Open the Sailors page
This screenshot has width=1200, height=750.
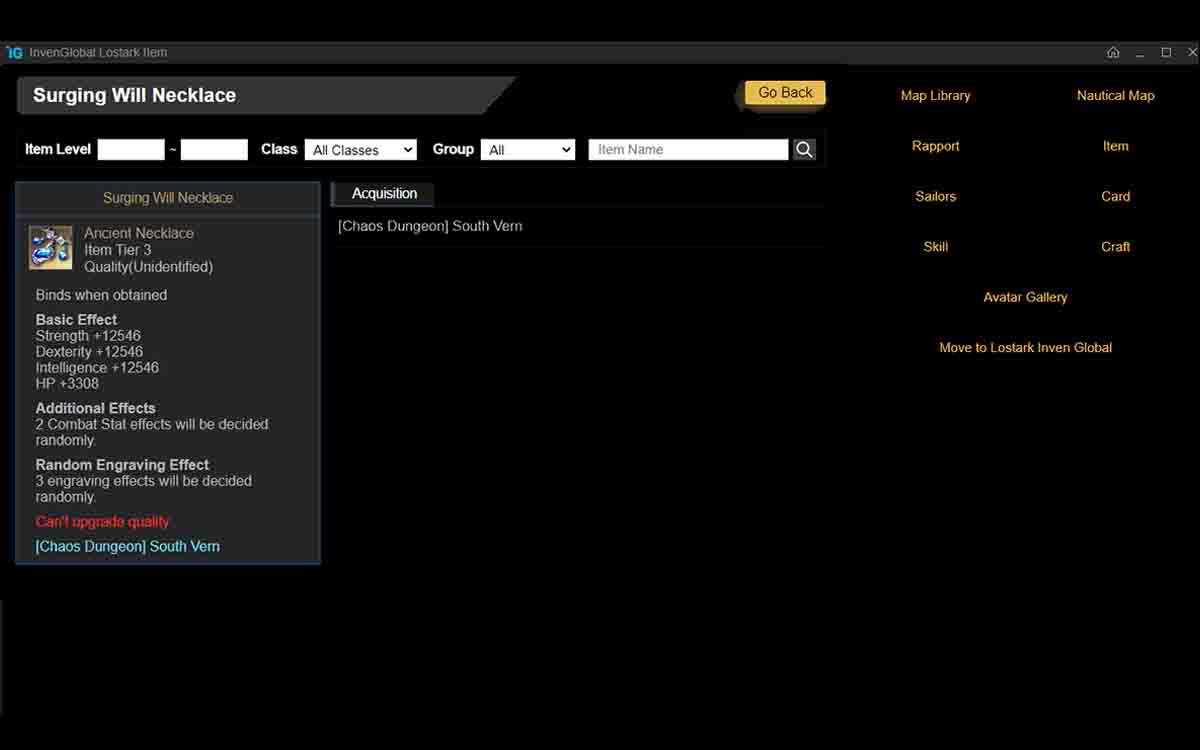coord(935,197)
